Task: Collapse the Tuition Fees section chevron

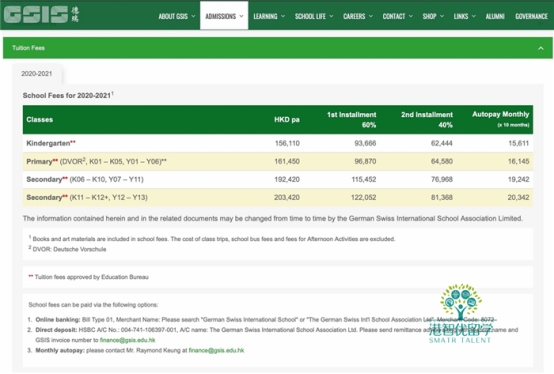Action: coord(541,48)
